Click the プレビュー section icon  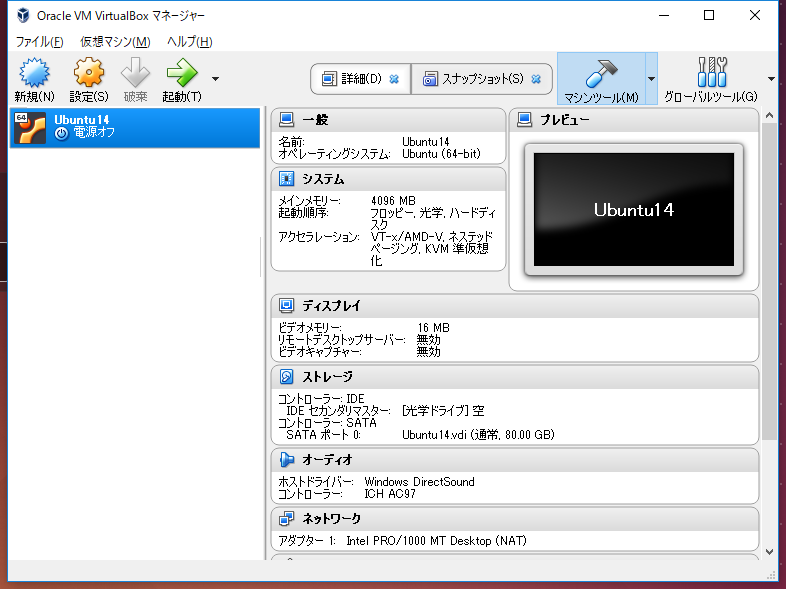click(x=524, y=119)
